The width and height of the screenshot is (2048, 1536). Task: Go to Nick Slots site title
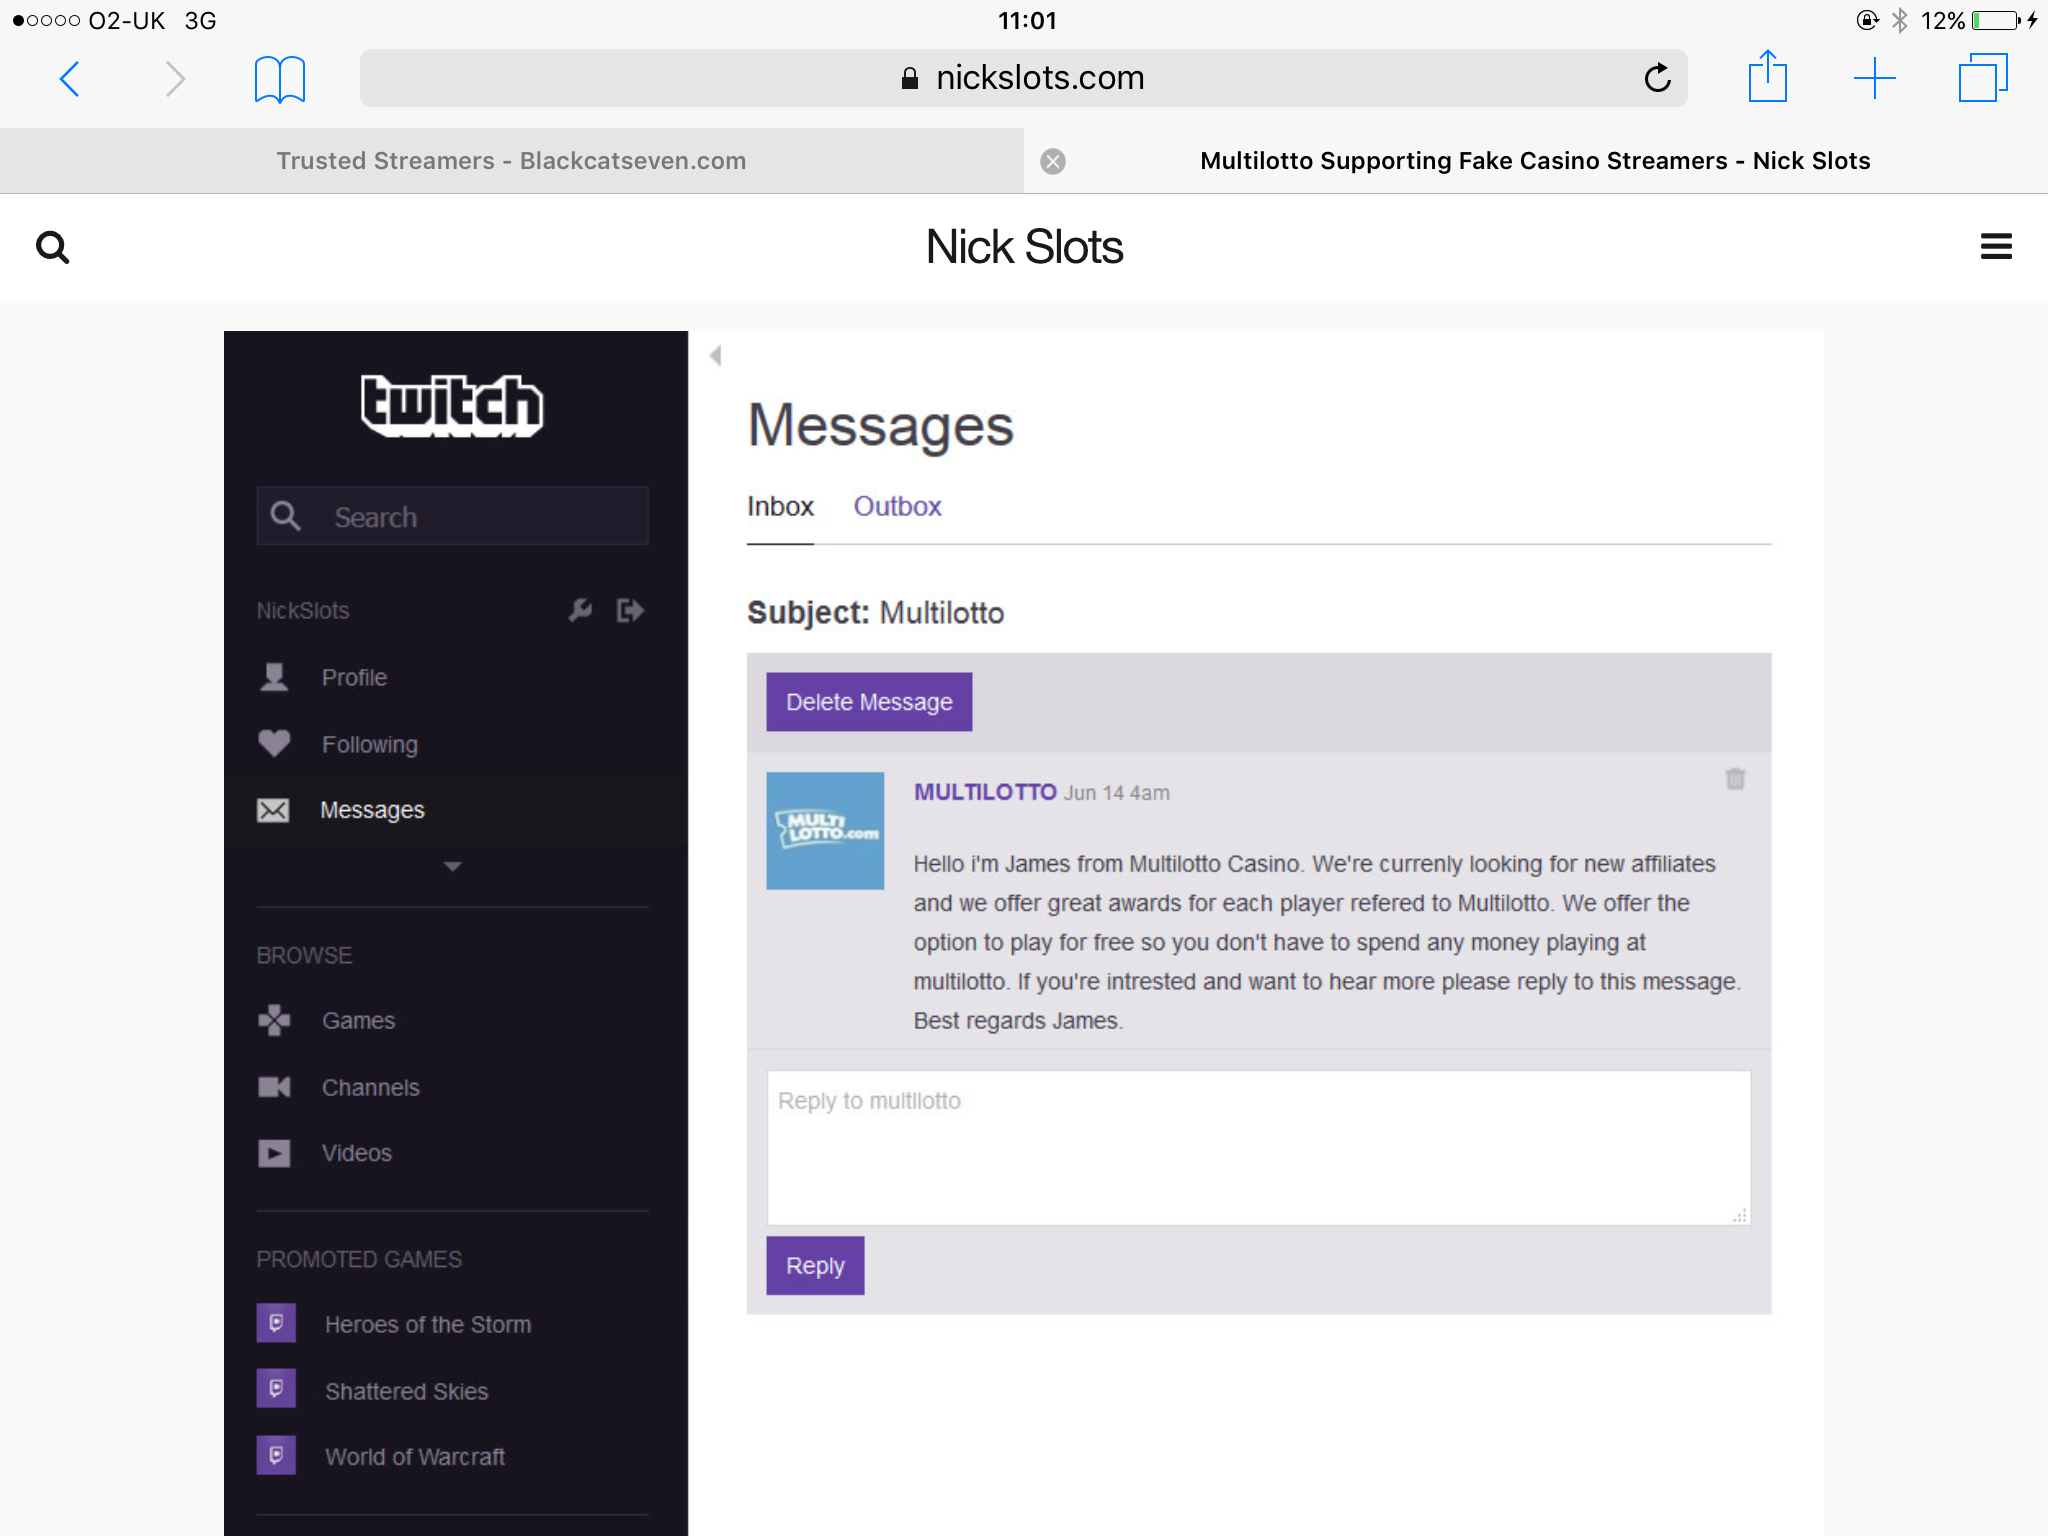point(1024,247)
